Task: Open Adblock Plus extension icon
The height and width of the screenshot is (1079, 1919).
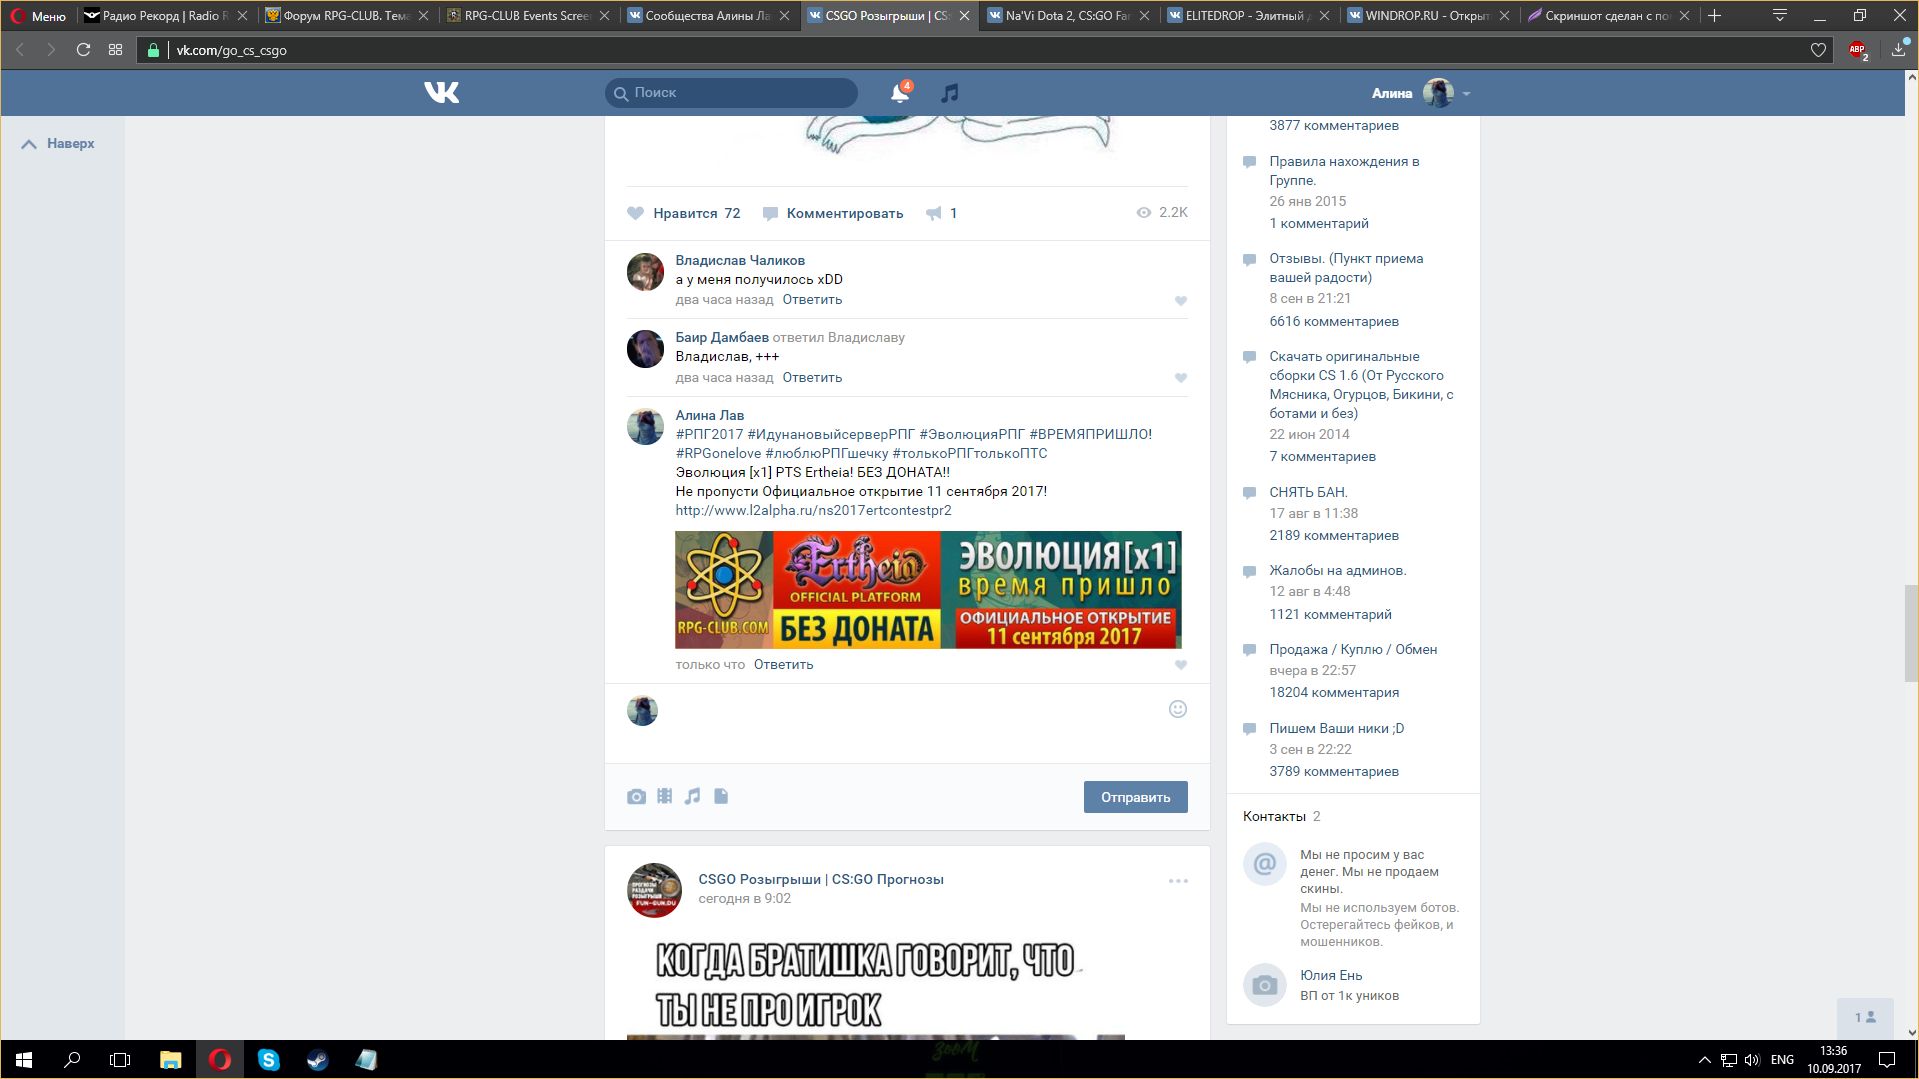Action: click(1858, 50)
